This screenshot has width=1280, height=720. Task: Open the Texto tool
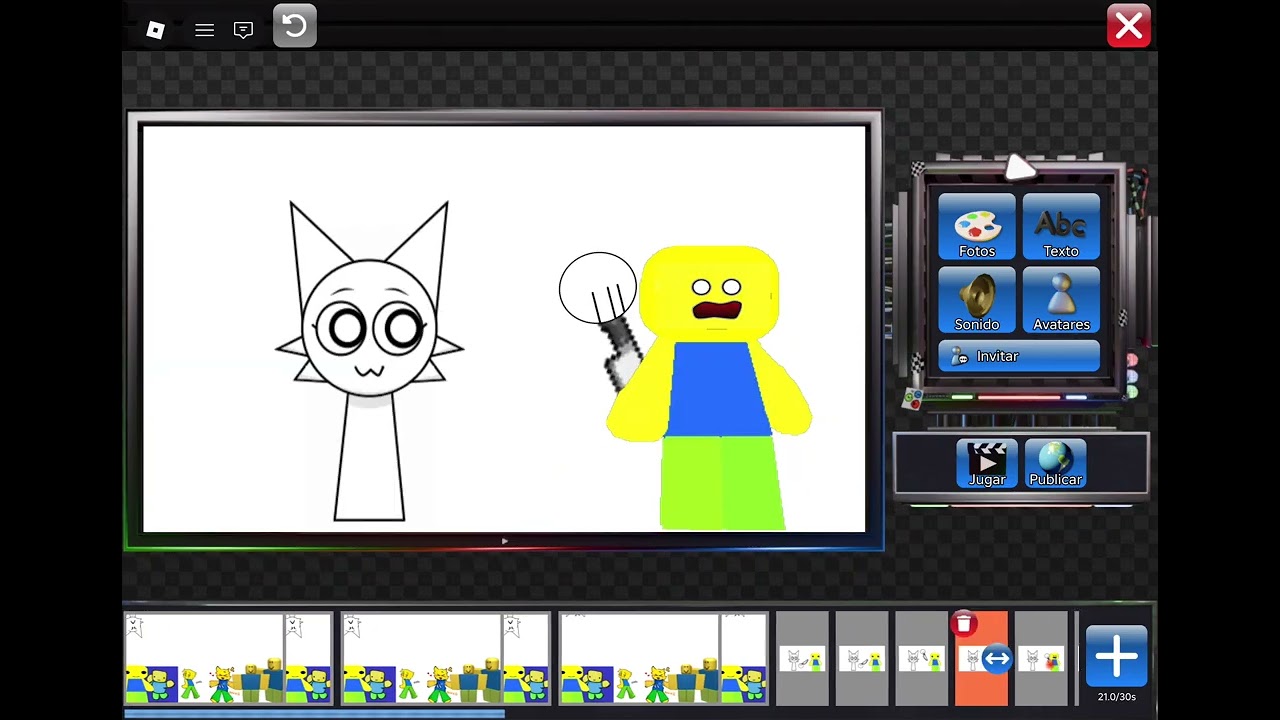point(1061,227)
